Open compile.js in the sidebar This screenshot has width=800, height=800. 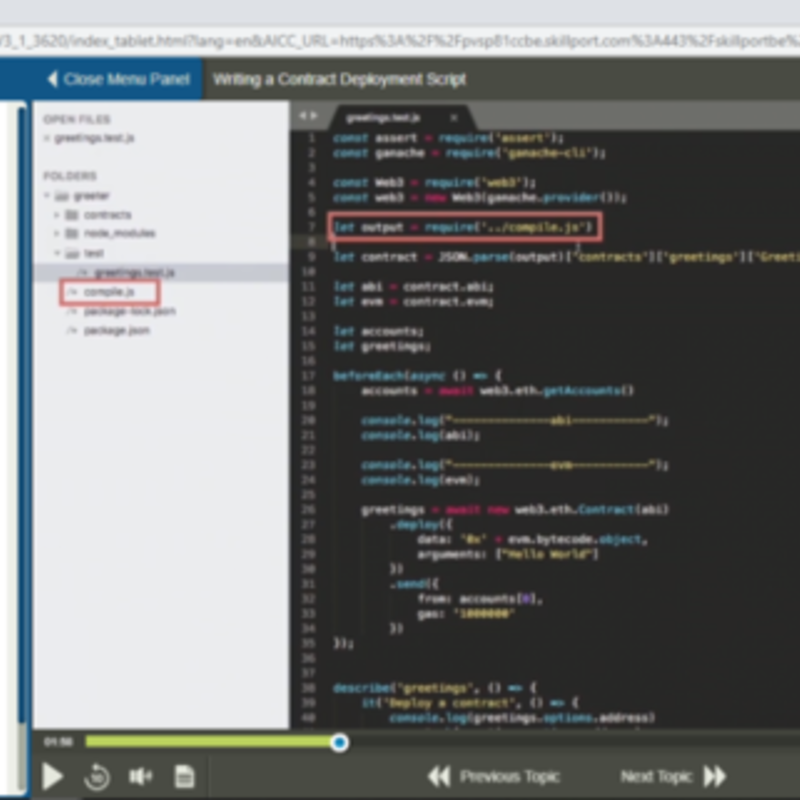point(109,292)
